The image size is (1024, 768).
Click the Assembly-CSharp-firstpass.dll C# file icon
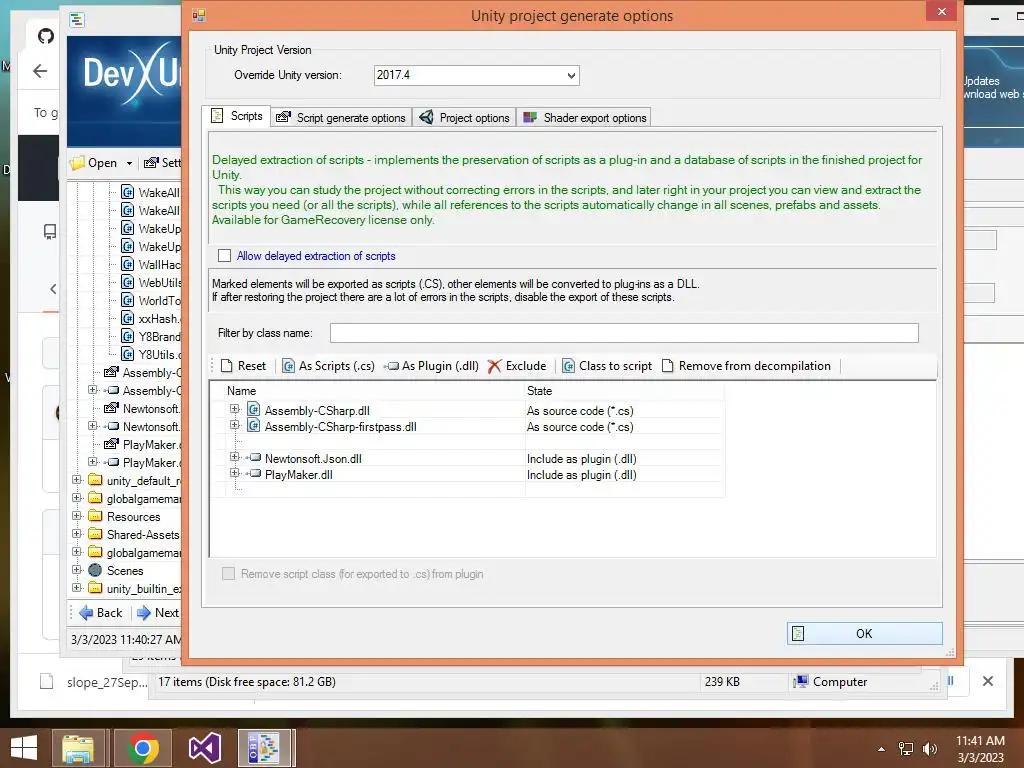(x=253, y=426)
